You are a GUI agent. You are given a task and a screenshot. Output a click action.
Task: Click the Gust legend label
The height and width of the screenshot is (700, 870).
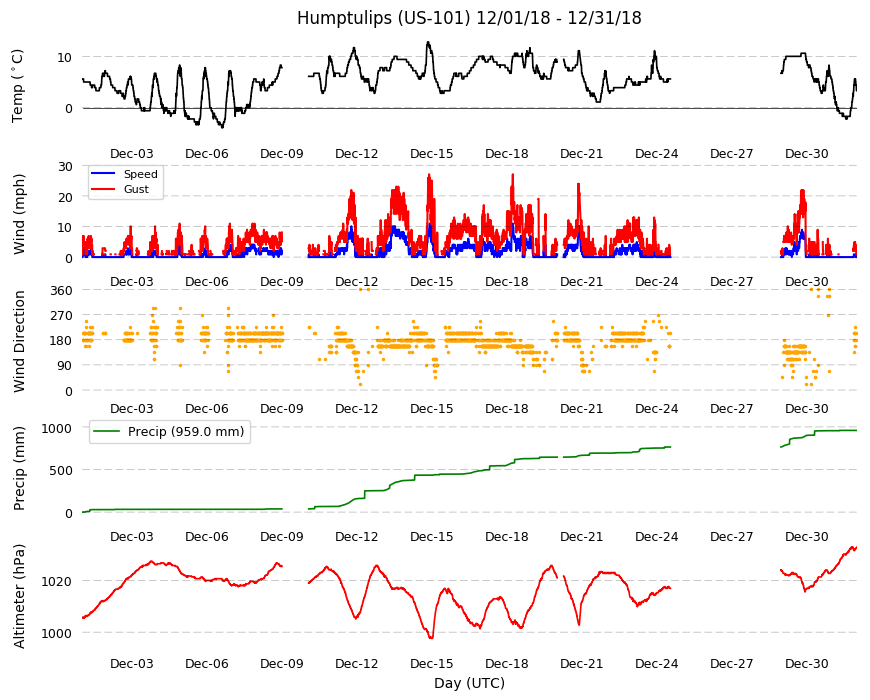[x=136, y=189]
